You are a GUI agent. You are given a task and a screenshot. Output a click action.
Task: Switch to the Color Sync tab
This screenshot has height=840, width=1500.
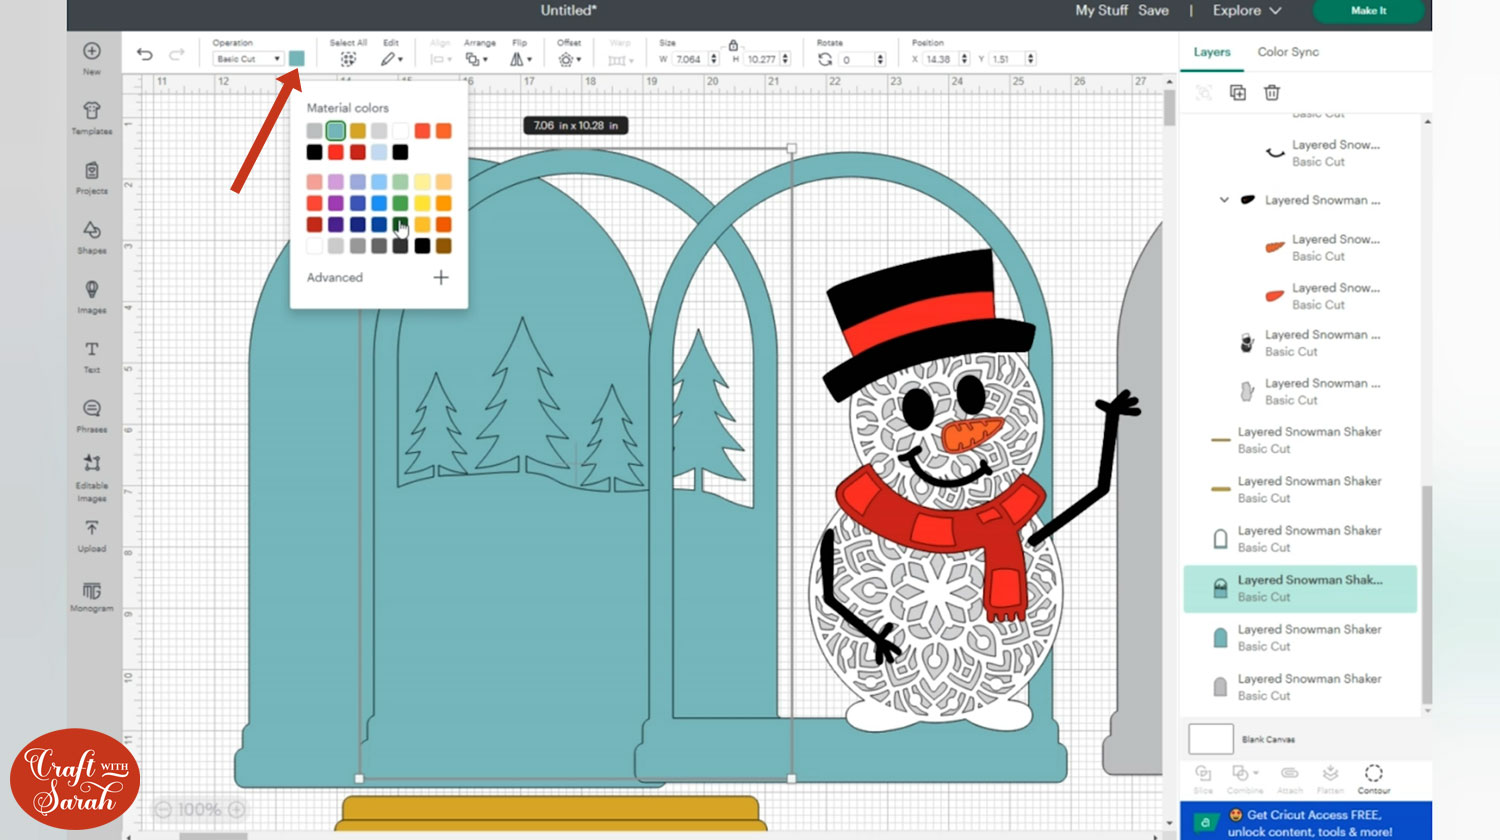click(x=1288, y=52)
